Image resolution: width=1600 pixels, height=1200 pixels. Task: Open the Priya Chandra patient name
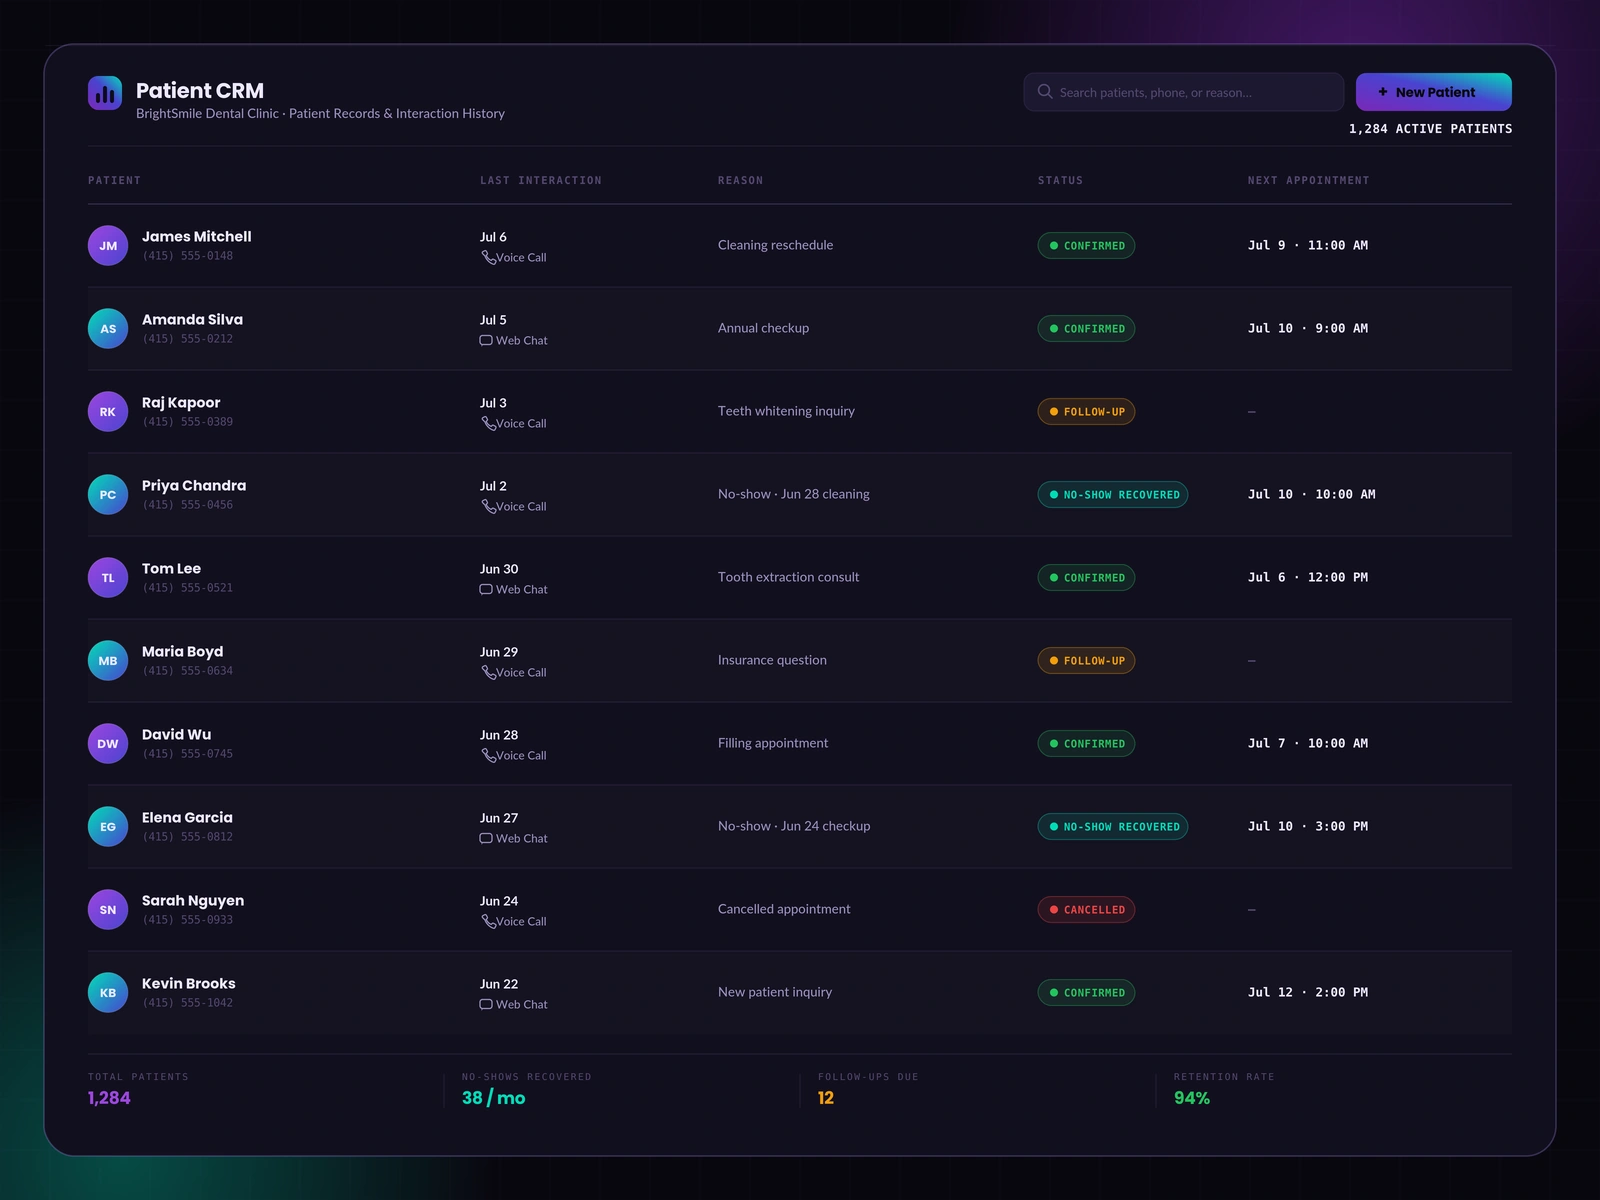pos(194,486)
